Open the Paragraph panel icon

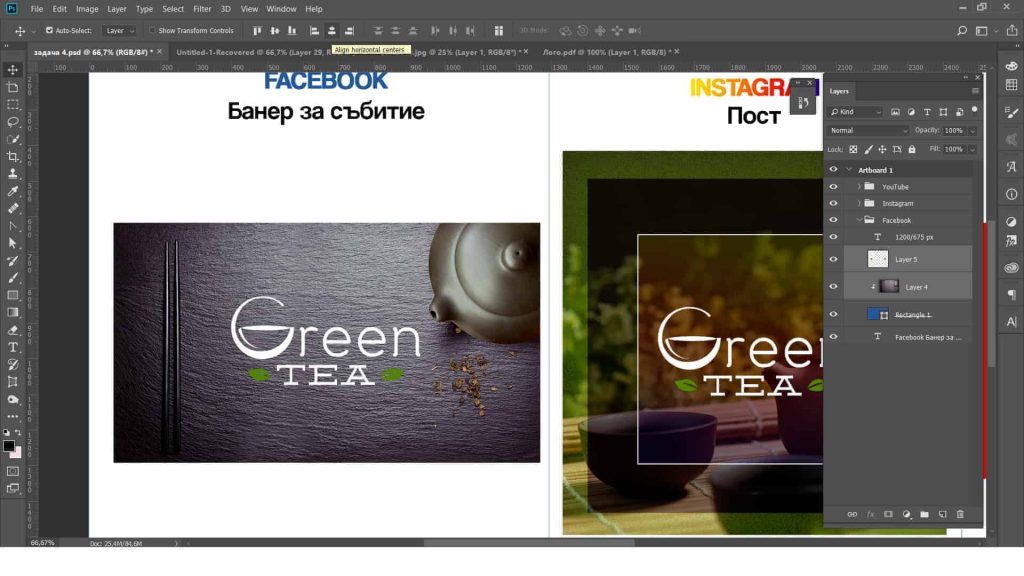1012,294
